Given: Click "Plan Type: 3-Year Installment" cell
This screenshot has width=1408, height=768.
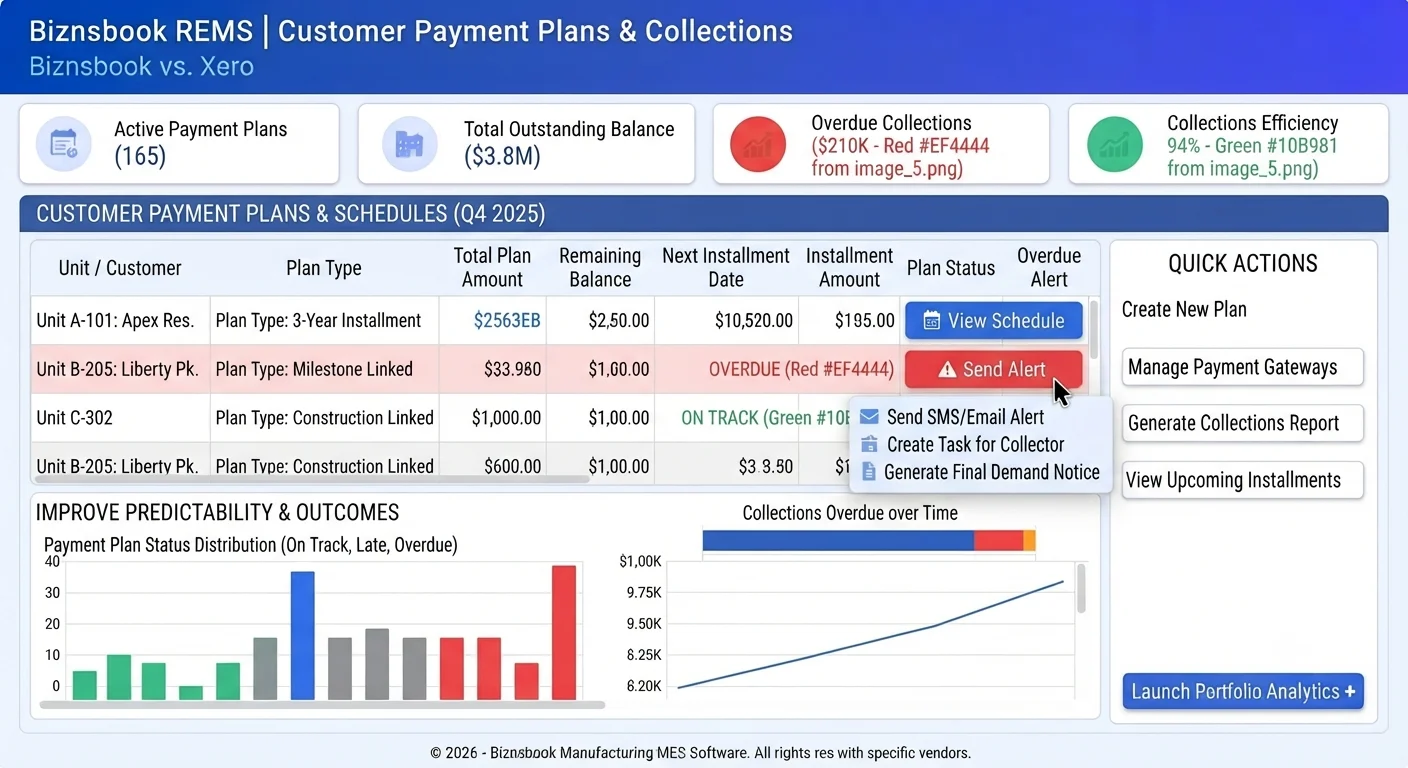Looking at the screenshot, I should click(324, 321).
